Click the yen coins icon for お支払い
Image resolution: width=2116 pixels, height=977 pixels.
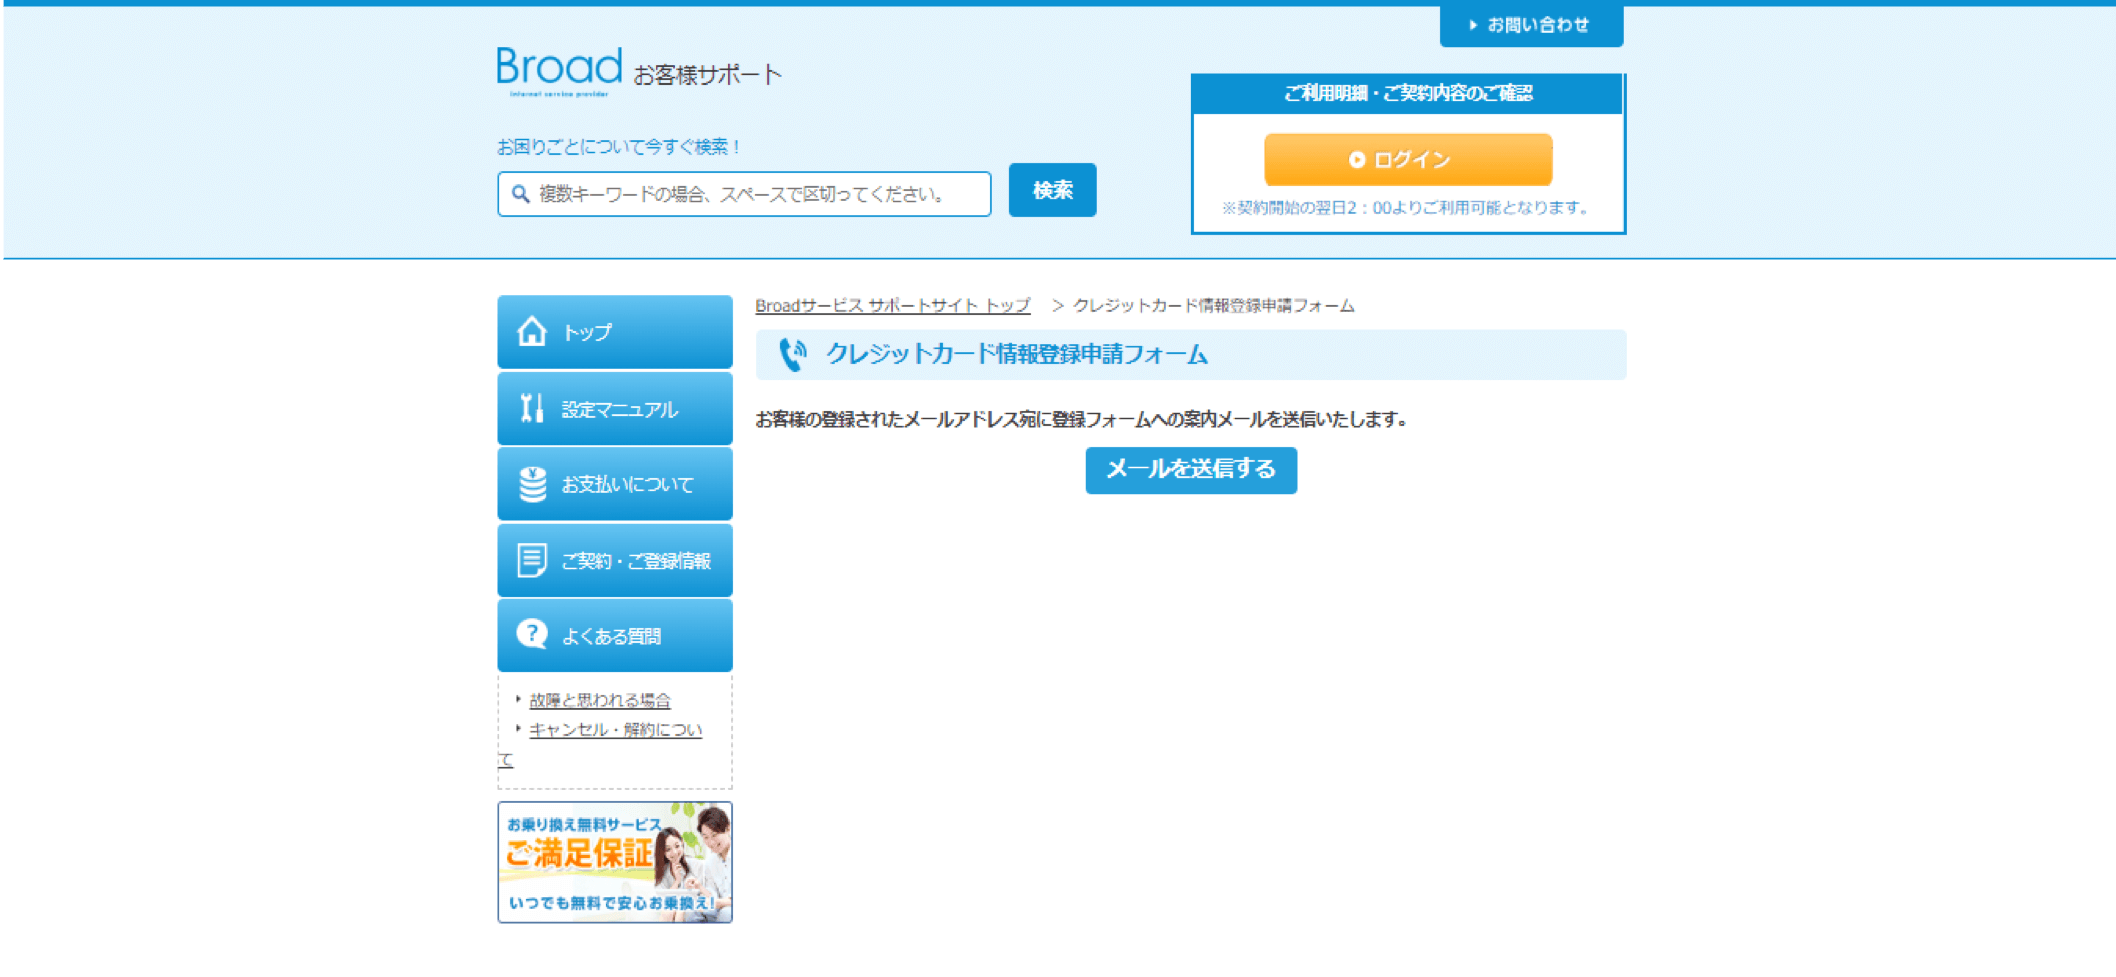[x=532, y=484]
